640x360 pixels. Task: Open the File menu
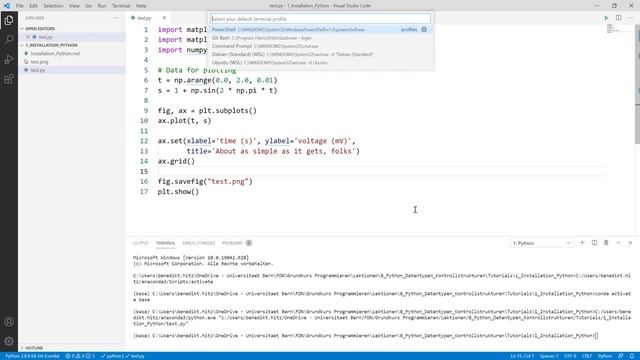[x=20, y=6]
